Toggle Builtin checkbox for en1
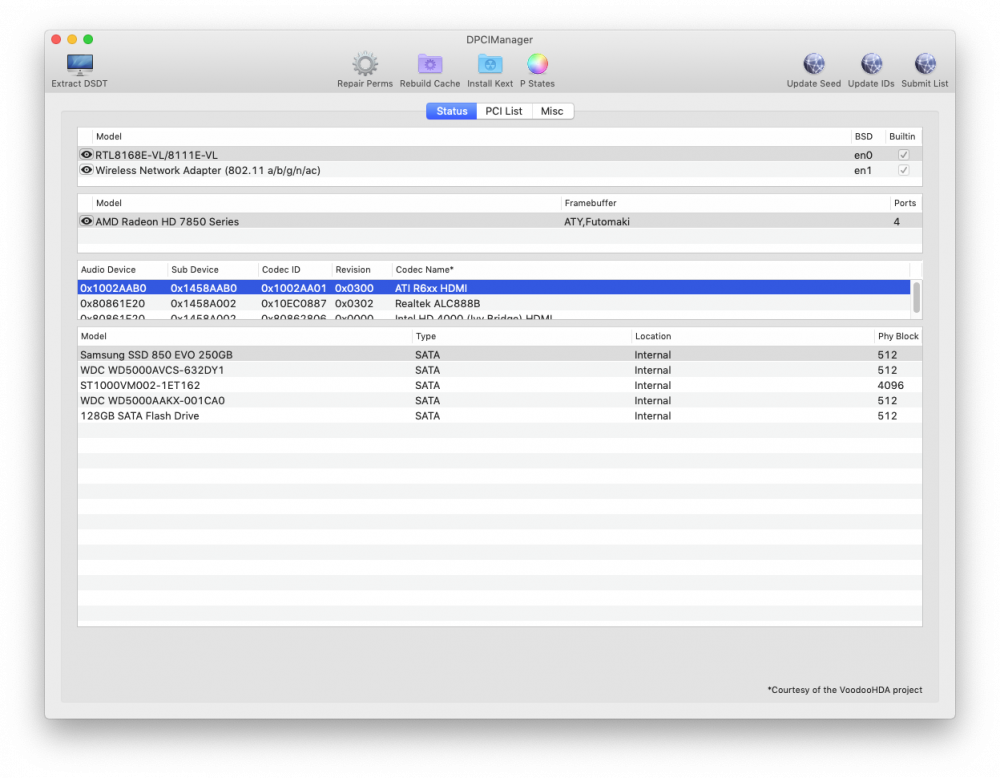1000x778 pixels. tap(903, 170)
